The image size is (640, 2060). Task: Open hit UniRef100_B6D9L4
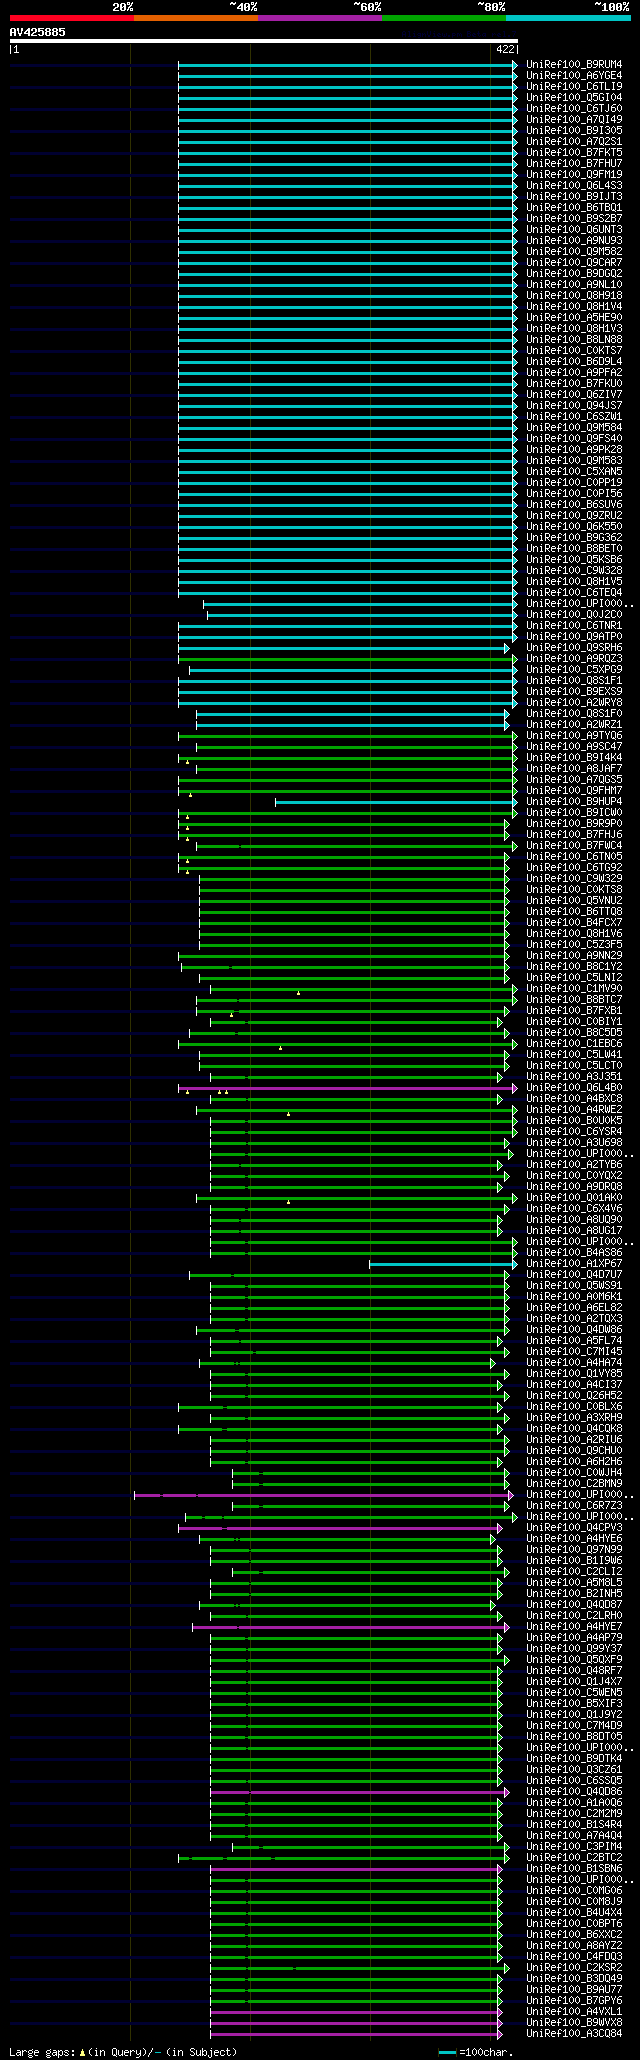[x=574, y=362]
